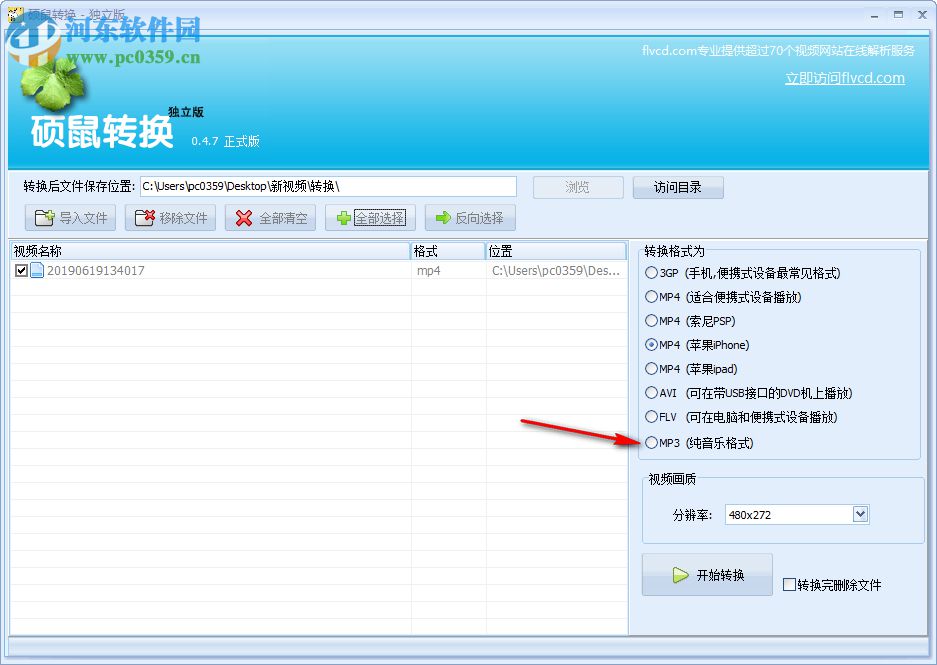This screenshot has height=665, width=937.
Task: Pick AVI as the output format
Action: pos(651,393)
